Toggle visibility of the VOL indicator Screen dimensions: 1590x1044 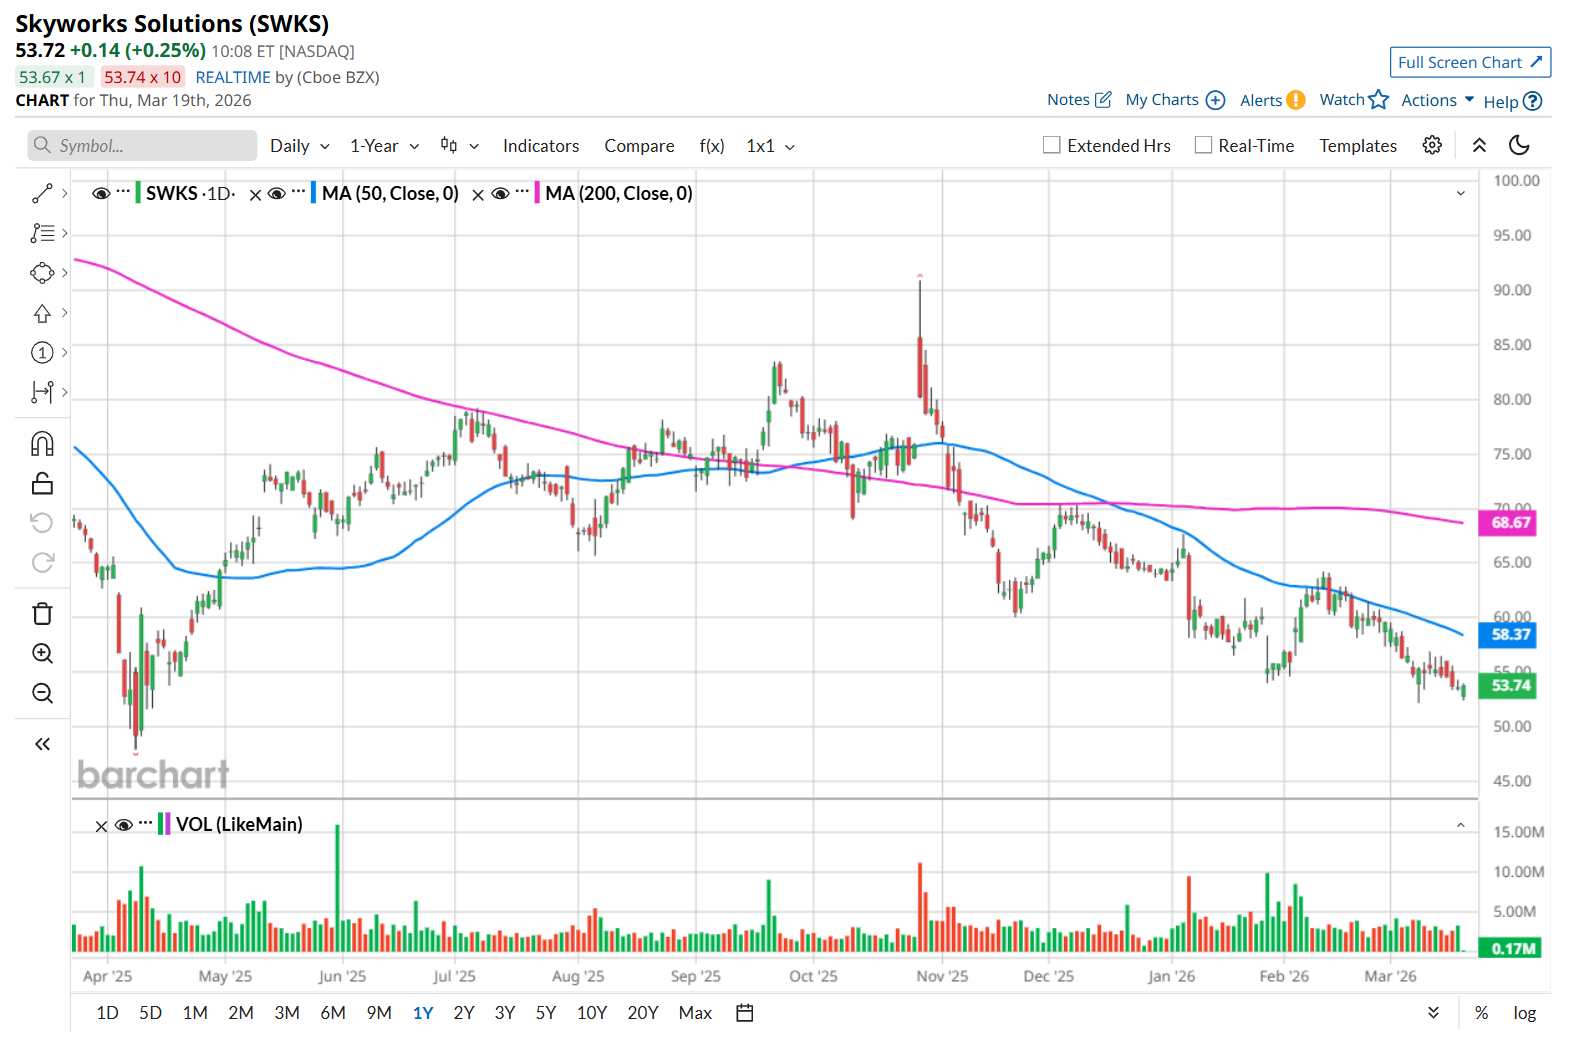[124, 825]
